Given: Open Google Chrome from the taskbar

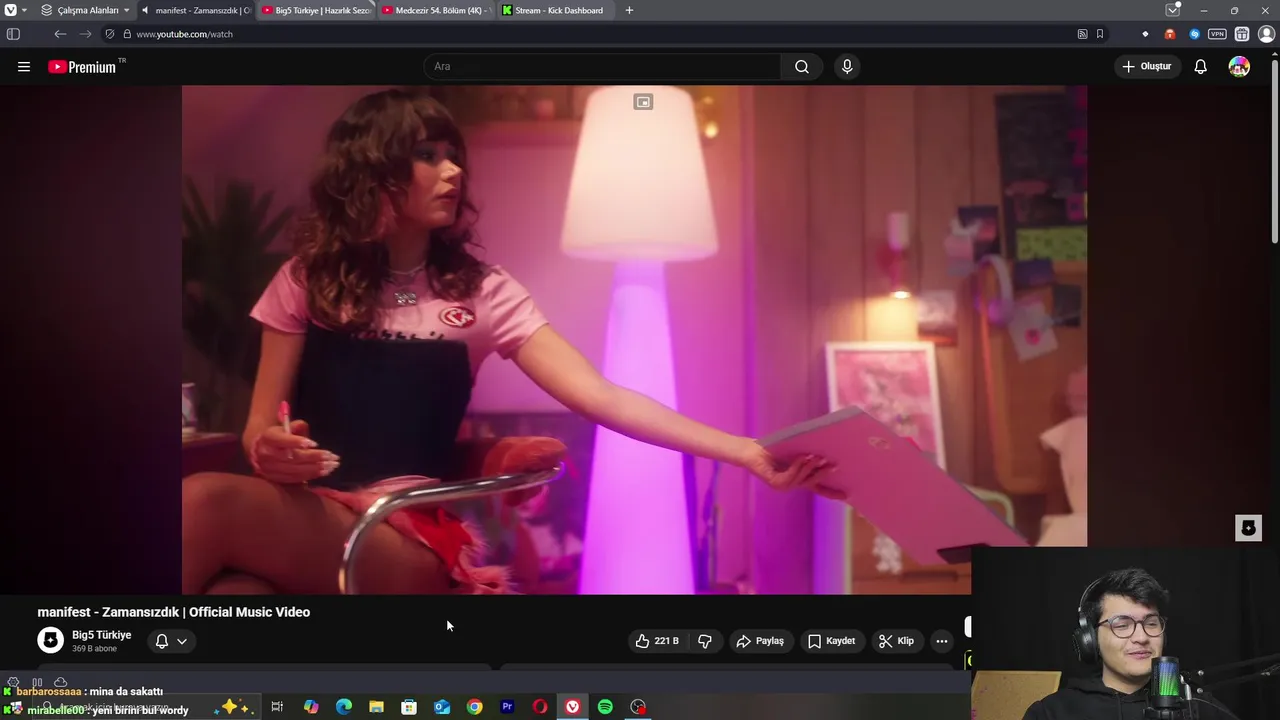Looking at the screenshot, I should tap(474, 707).
